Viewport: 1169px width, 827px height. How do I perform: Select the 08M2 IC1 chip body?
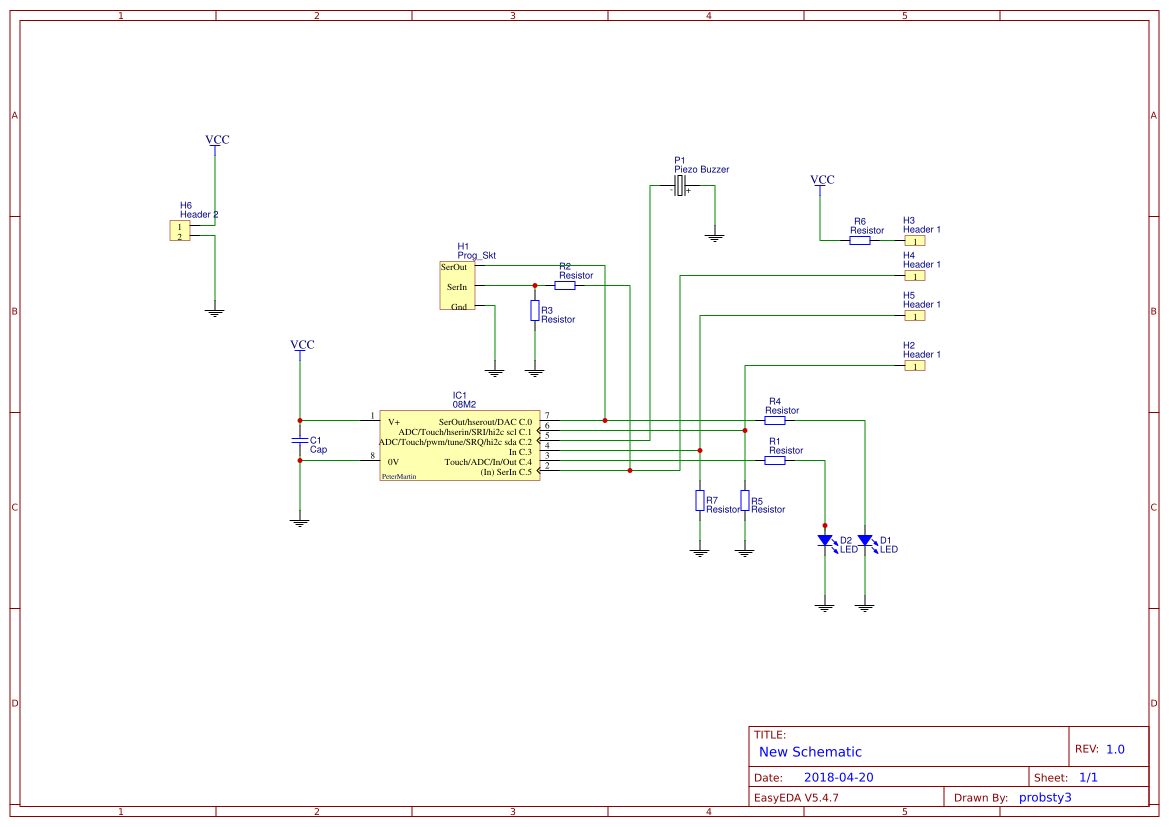459,445
